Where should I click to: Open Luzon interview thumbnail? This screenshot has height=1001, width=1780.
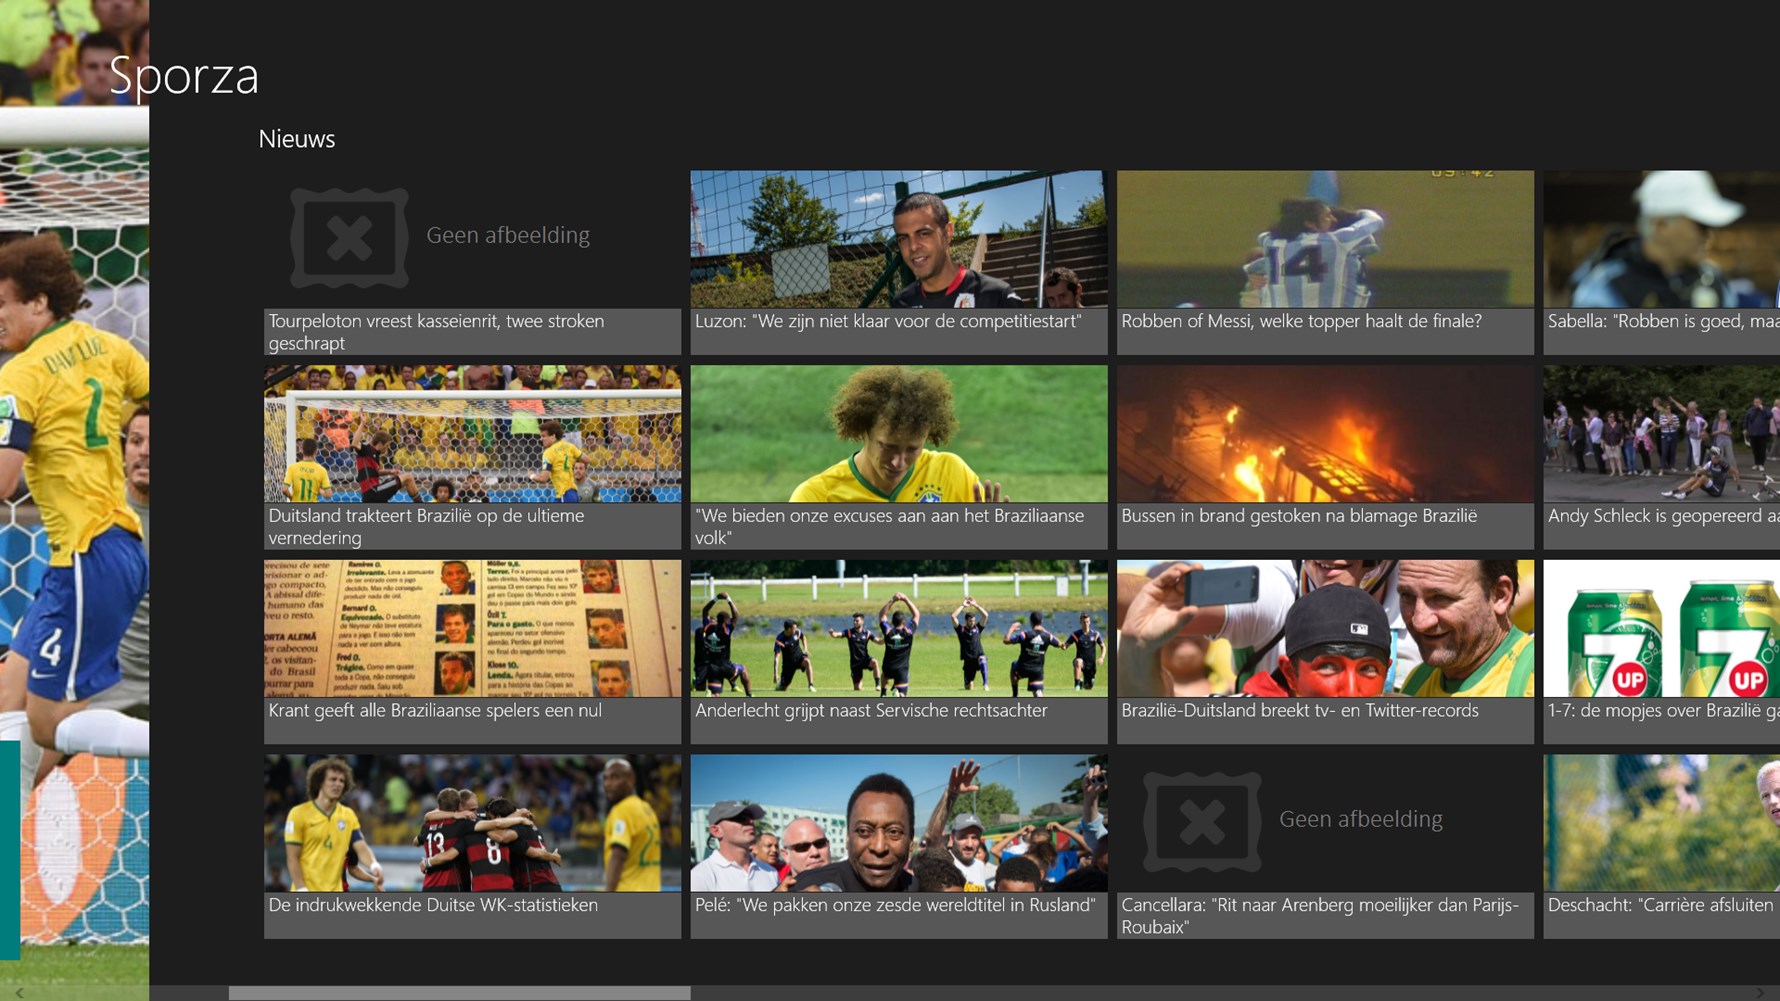(899, 239)
